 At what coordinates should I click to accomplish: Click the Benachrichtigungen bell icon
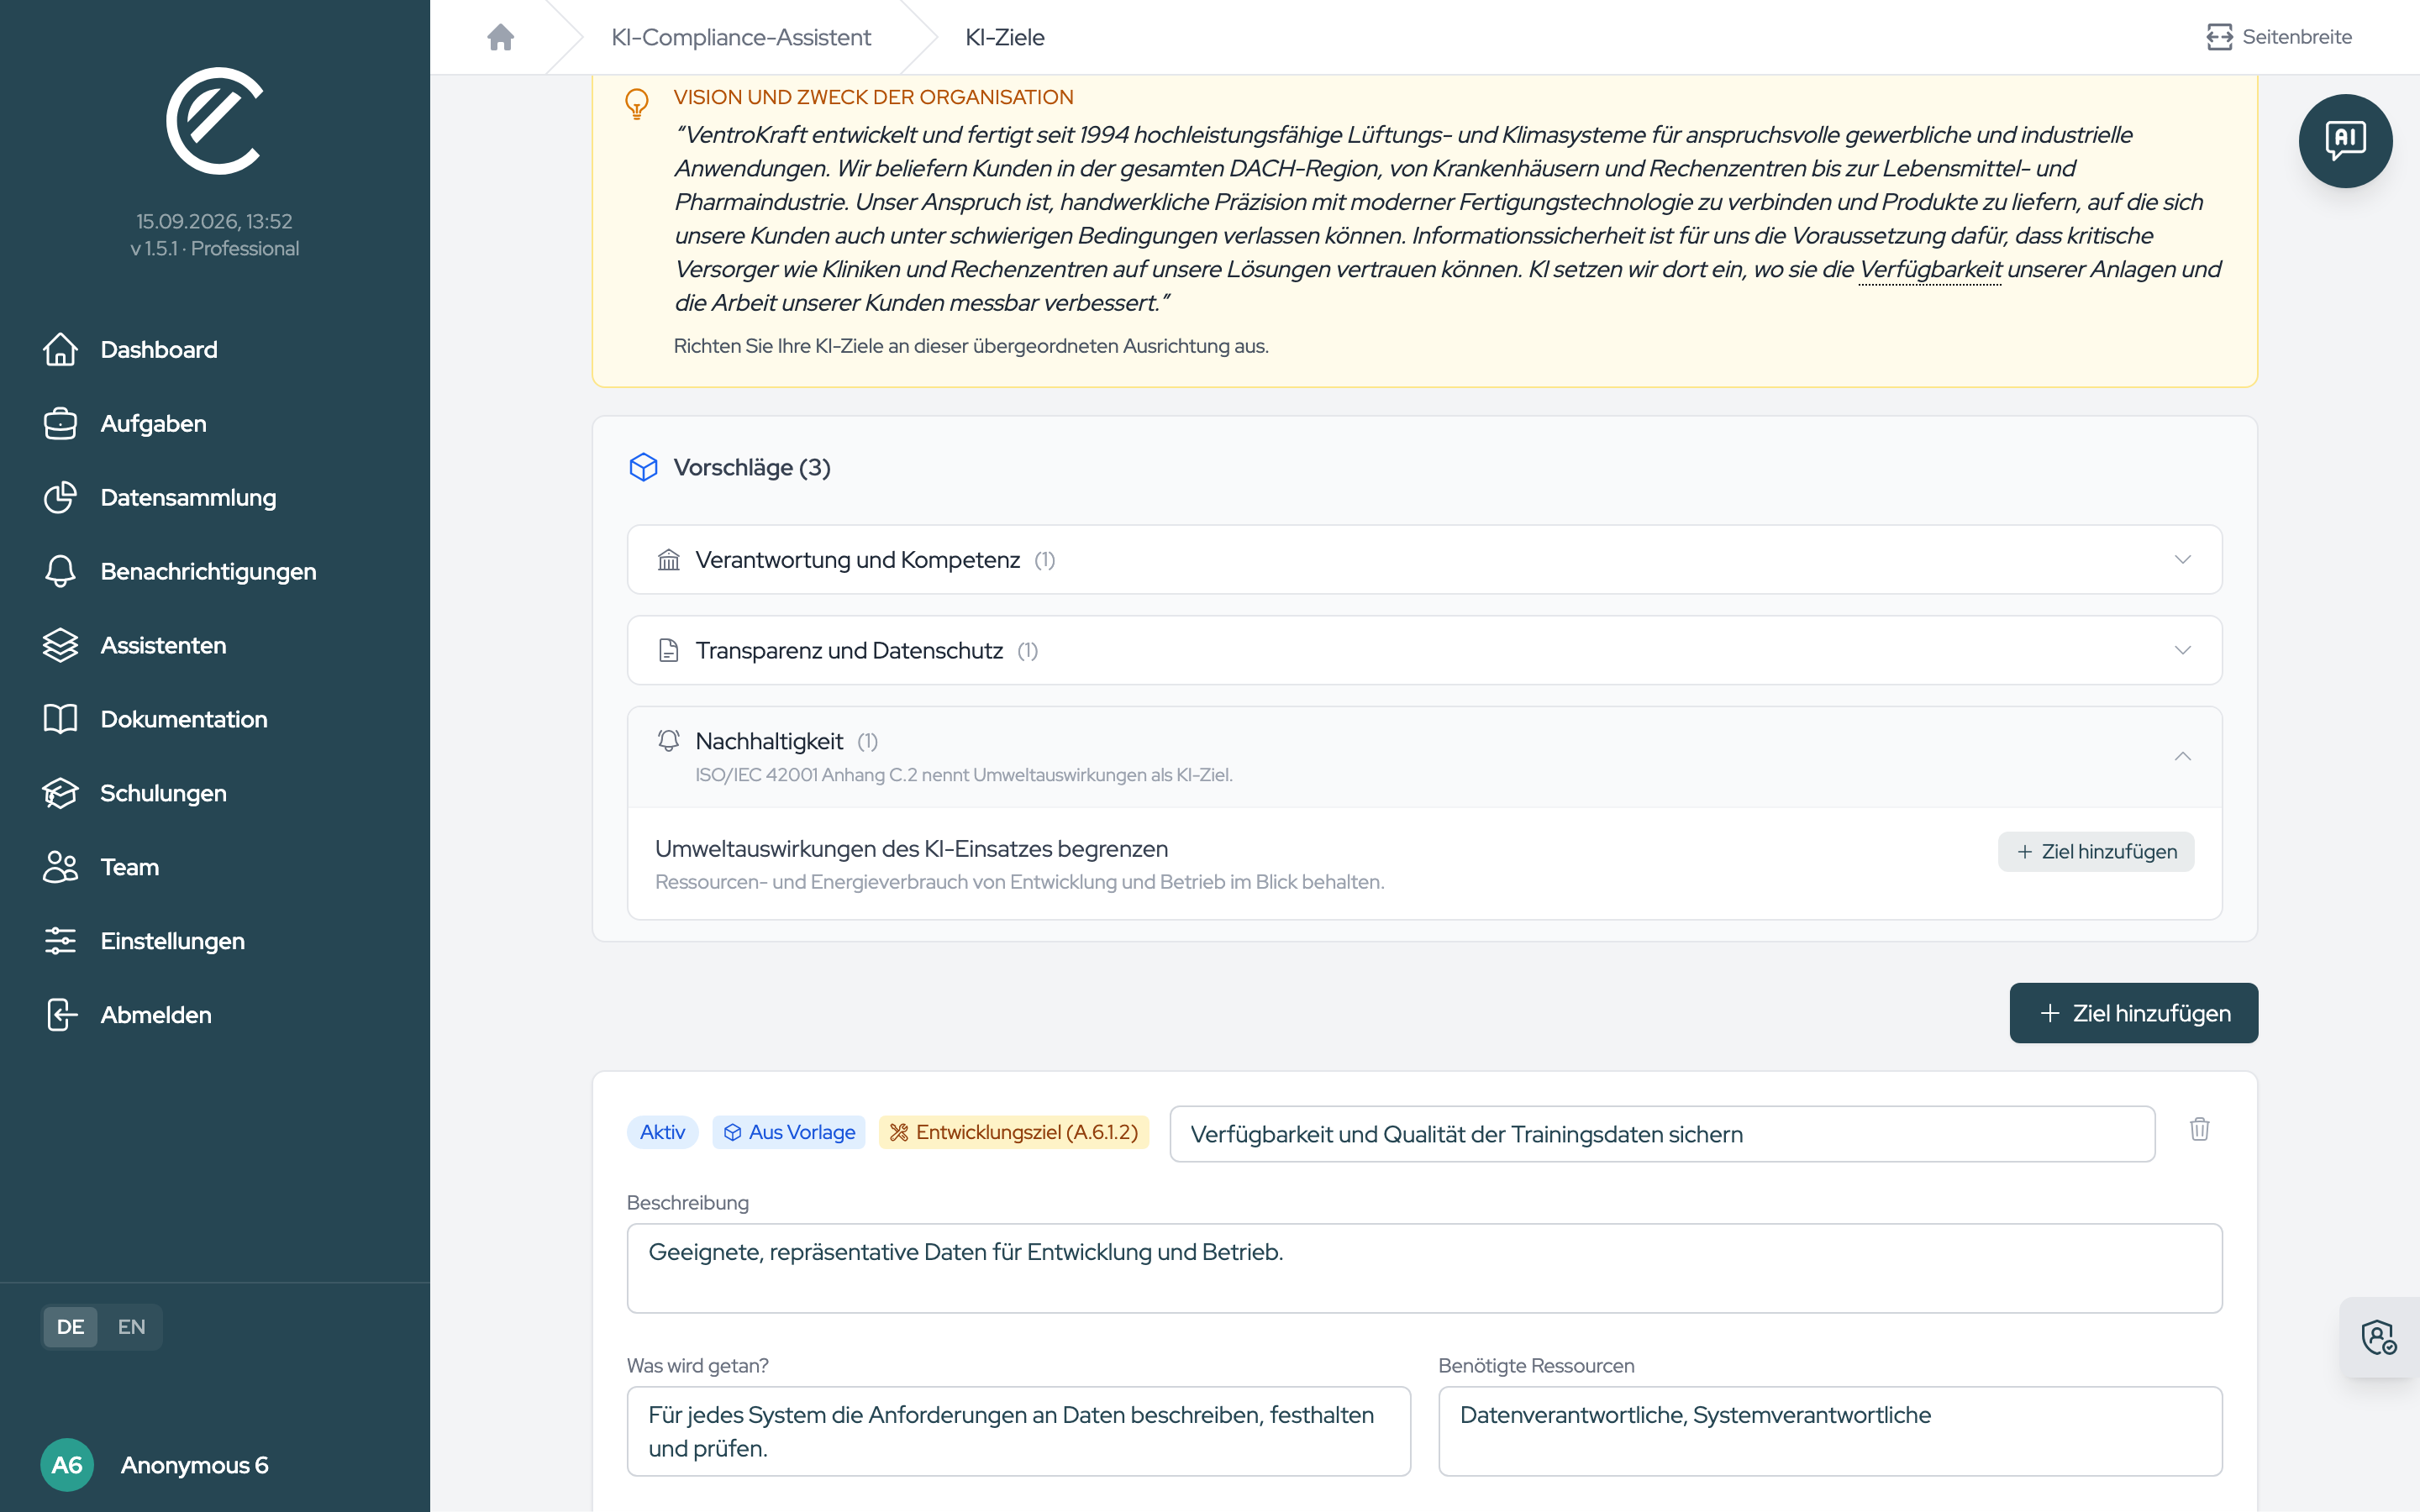point(60,571)
